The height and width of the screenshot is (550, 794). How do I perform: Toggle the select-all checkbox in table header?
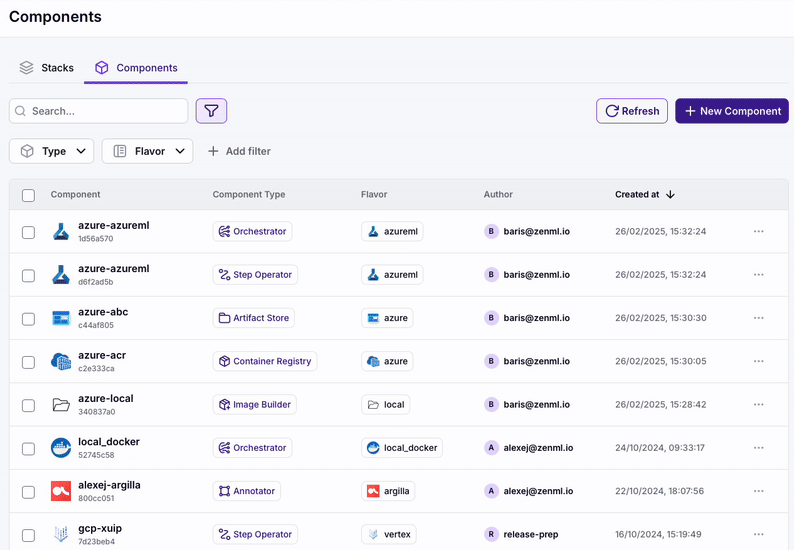28,195
